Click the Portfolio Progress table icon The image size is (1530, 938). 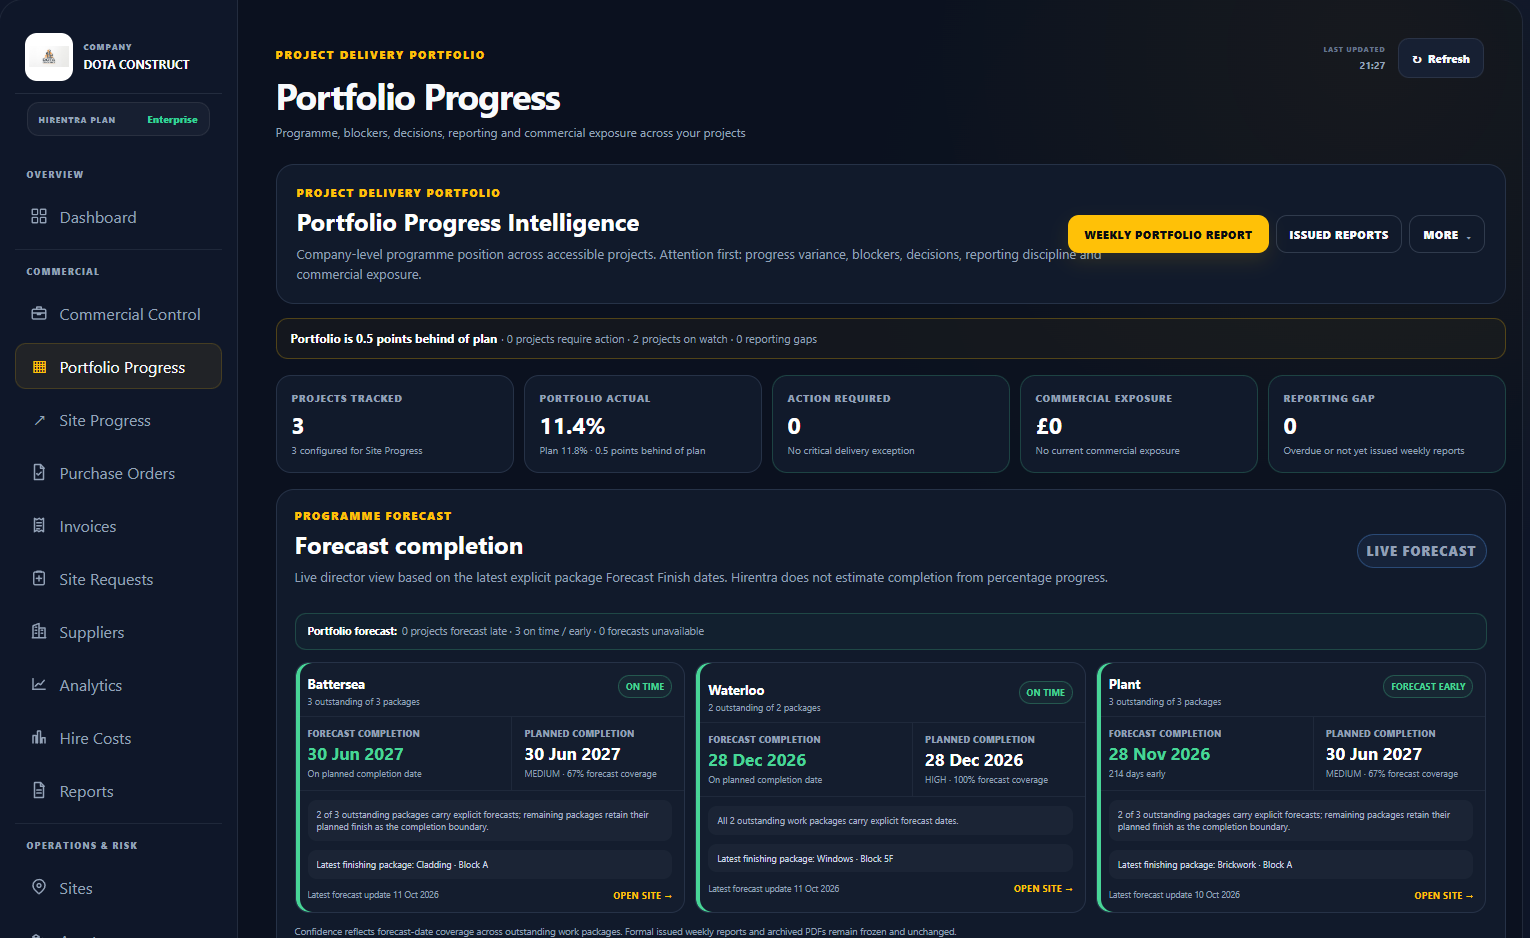39,367
